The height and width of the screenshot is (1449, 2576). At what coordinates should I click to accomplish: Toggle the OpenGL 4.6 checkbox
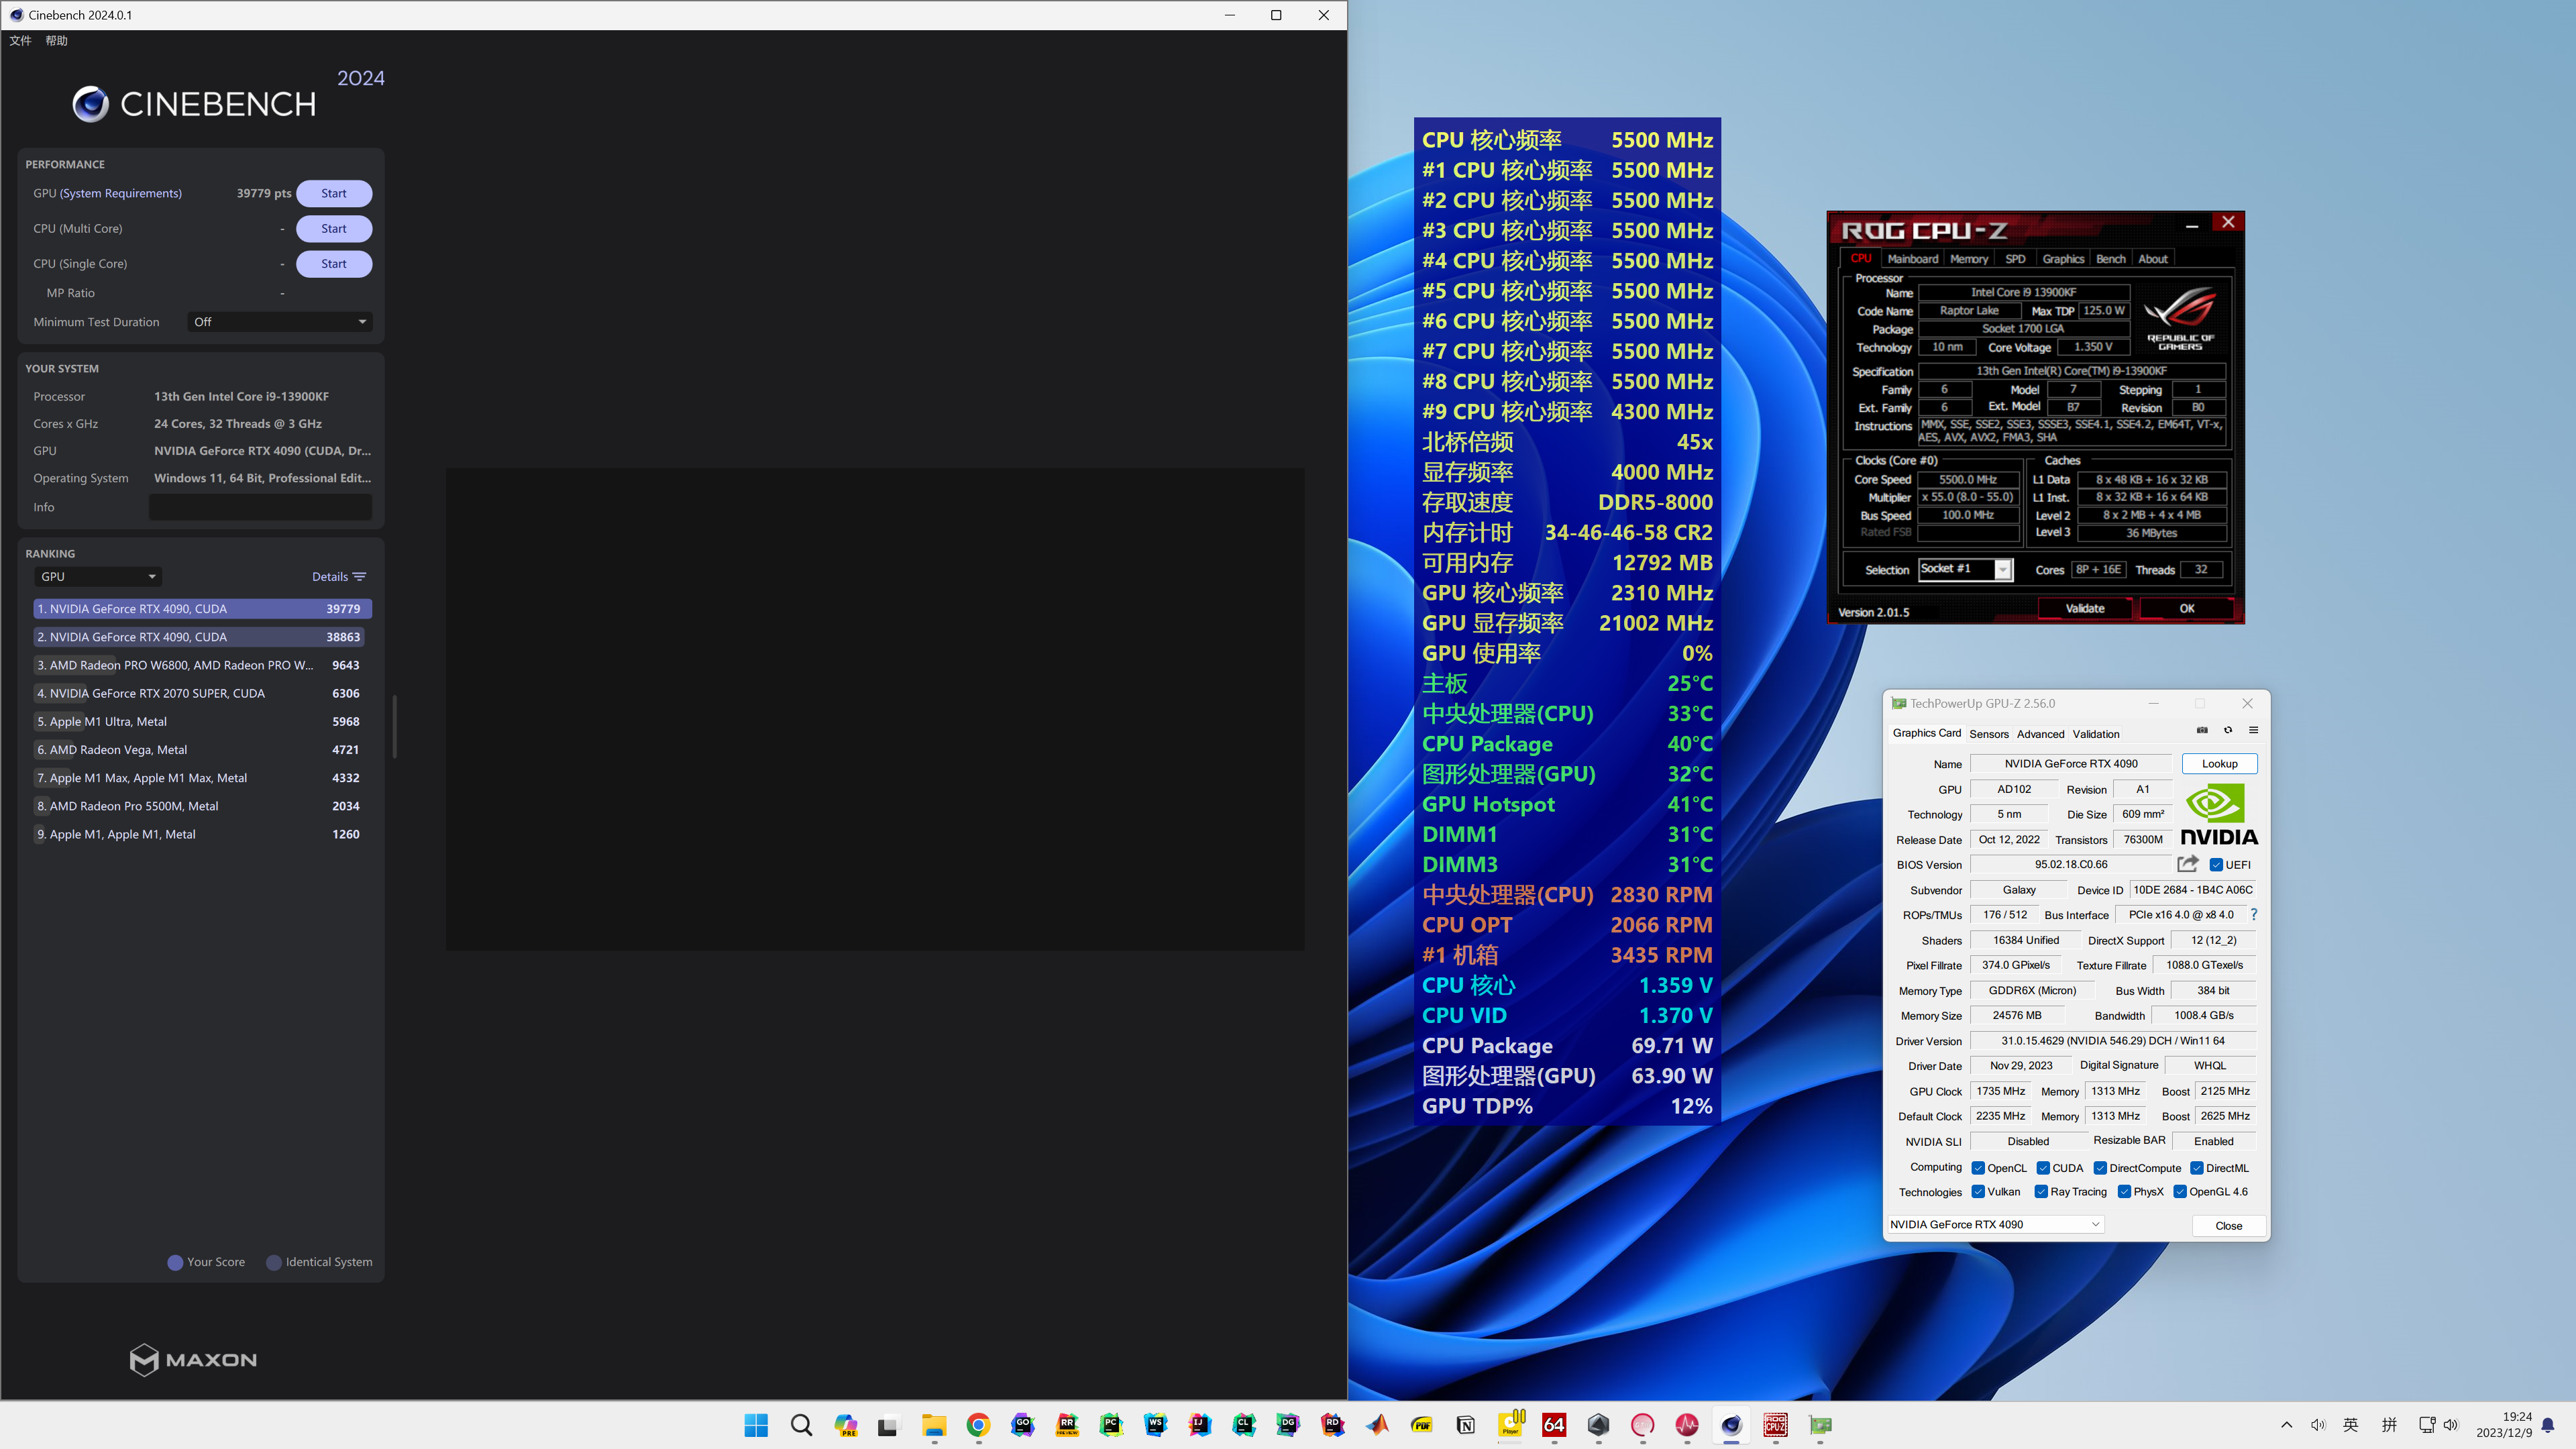(x=2180, y=1192)
